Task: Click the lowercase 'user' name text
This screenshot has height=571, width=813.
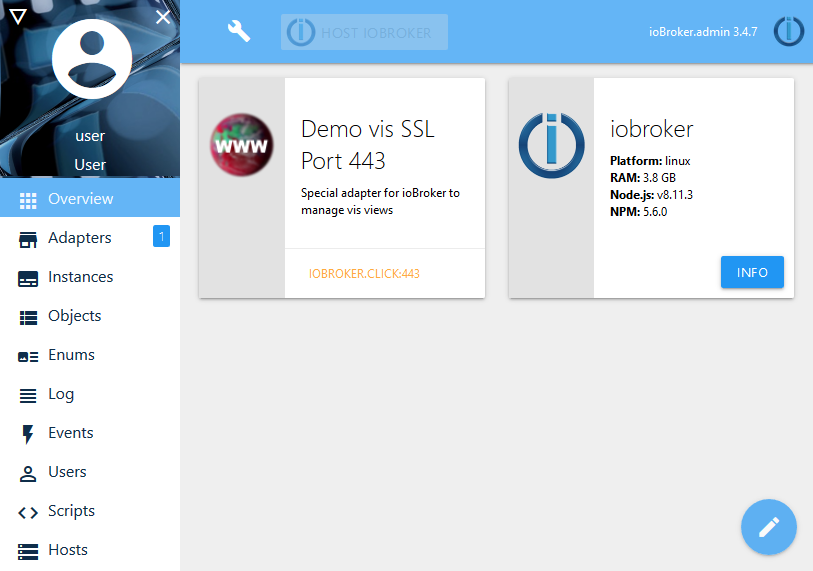Action: [x=90, y=136]
